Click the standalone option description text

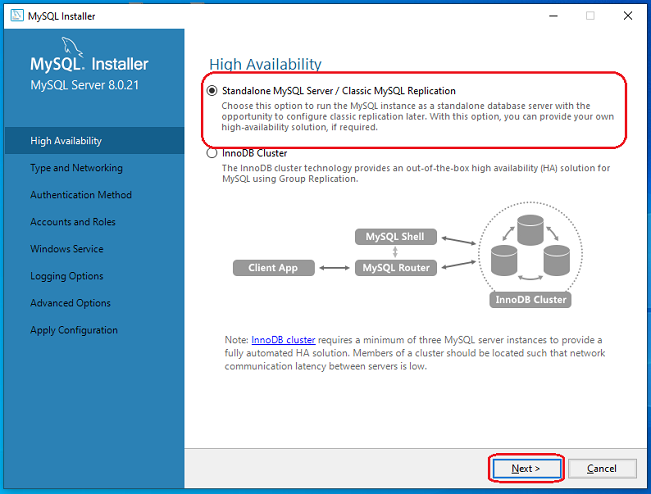(417, 117)
